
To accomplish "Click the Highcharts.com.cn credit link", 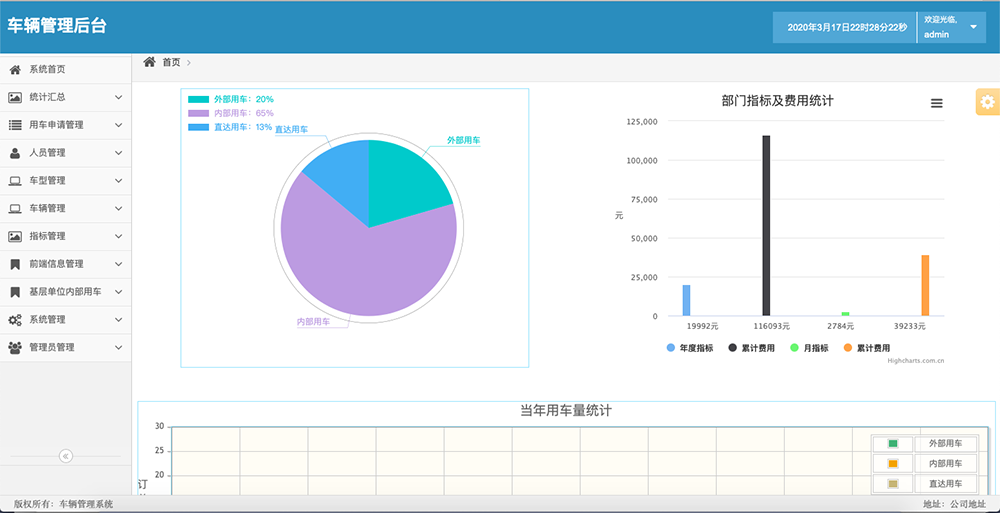I will (915, 361).
